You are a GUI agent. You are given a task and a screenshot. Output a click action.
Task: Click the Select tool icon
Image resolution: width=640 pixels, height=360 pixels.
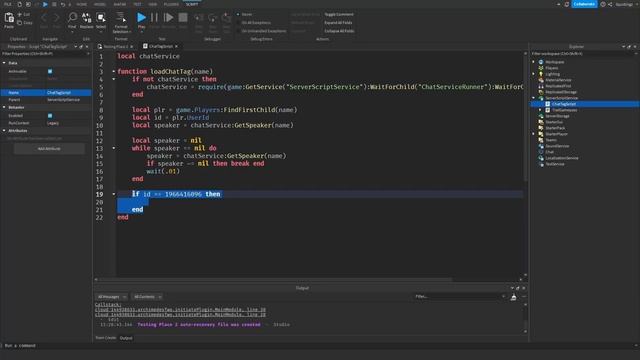pos(101,17)
